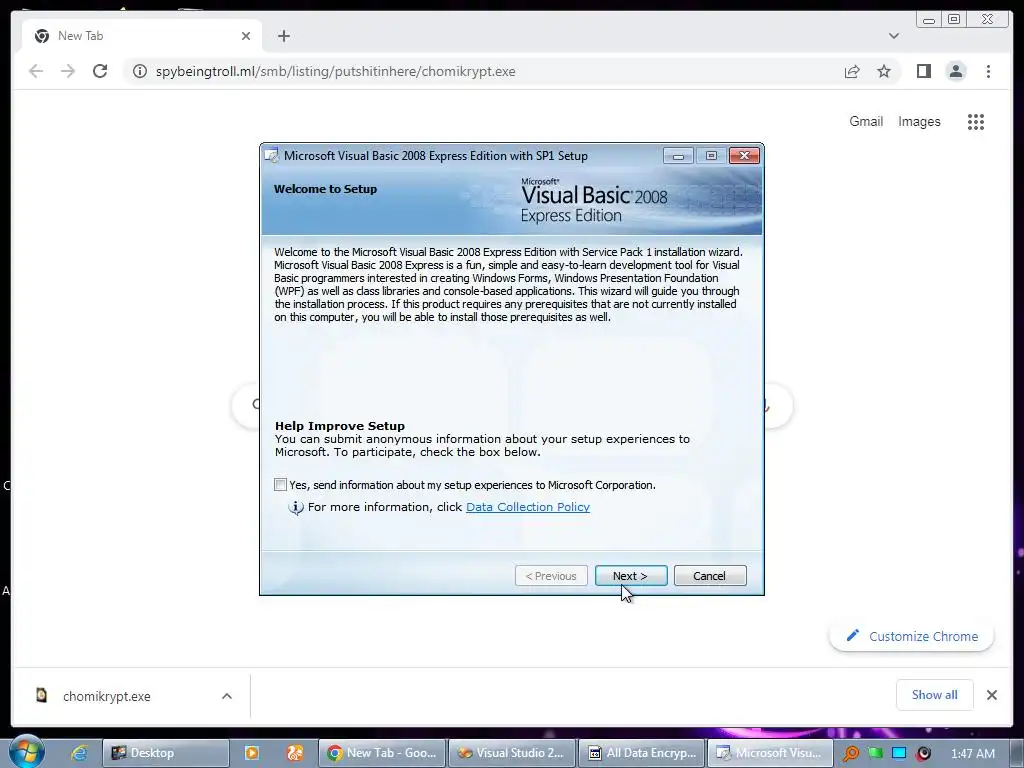Click the Customize Chrome button
The width and height of the screenshot is (1024, 768).
[x=912, y=636]
